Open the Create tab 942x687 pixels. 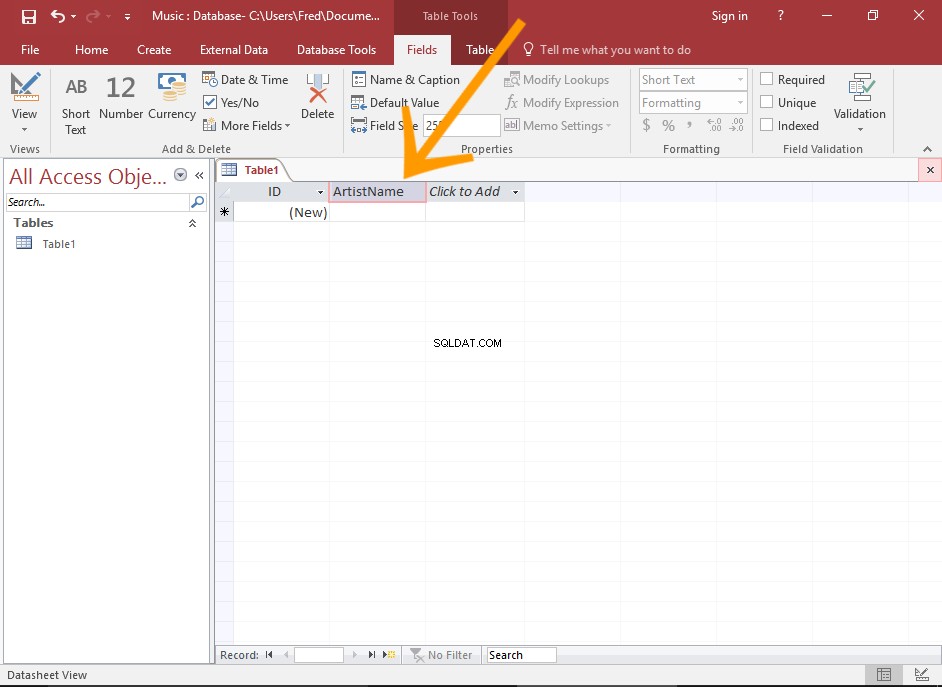[x=154, y=50]
